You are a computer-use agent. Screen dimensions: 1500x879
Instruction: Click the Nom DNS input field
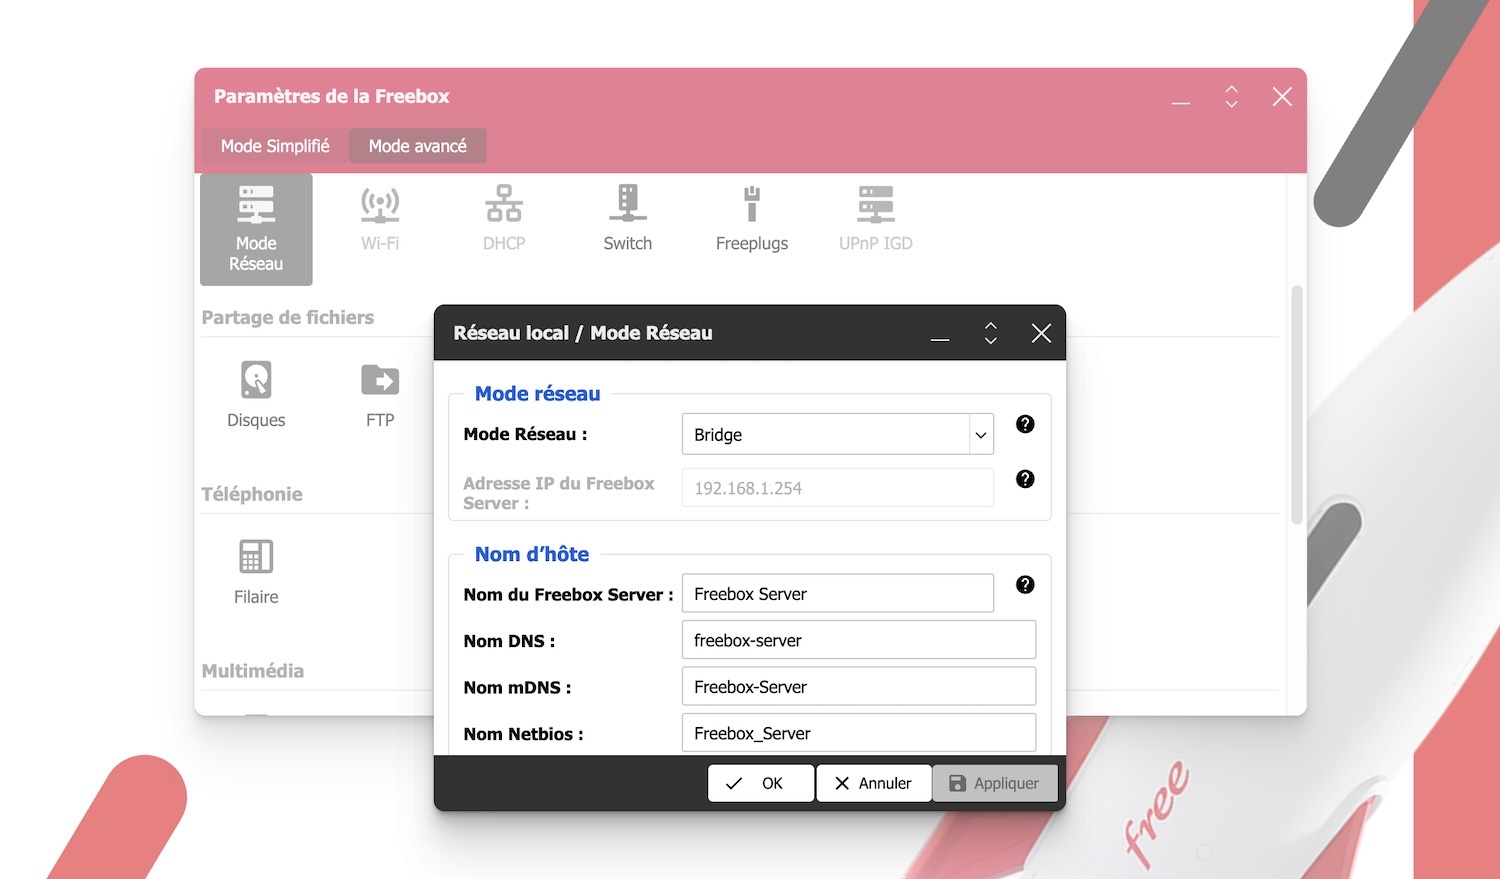pyautogui.click(x=858, y=640)
